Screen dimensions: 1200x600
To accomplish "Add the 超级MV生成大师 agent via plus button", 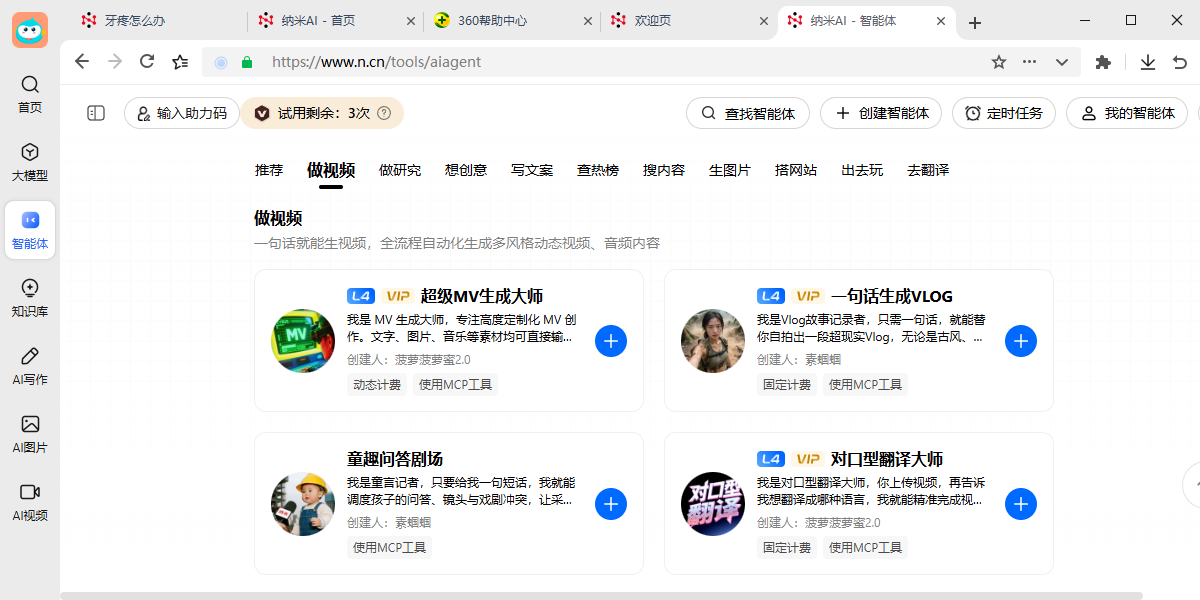I will tap(611, 340).
